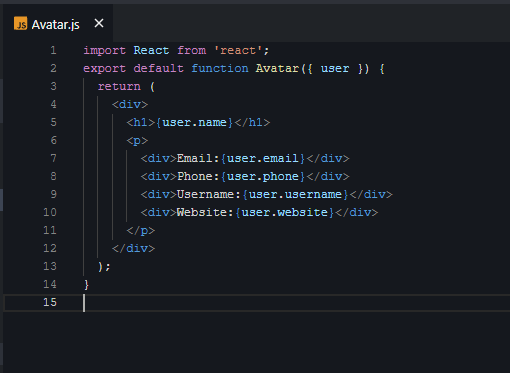Close the Avatar.js tab
This screenshot has width=510, height=373.
pyautogui.click(x=99, y=24)
